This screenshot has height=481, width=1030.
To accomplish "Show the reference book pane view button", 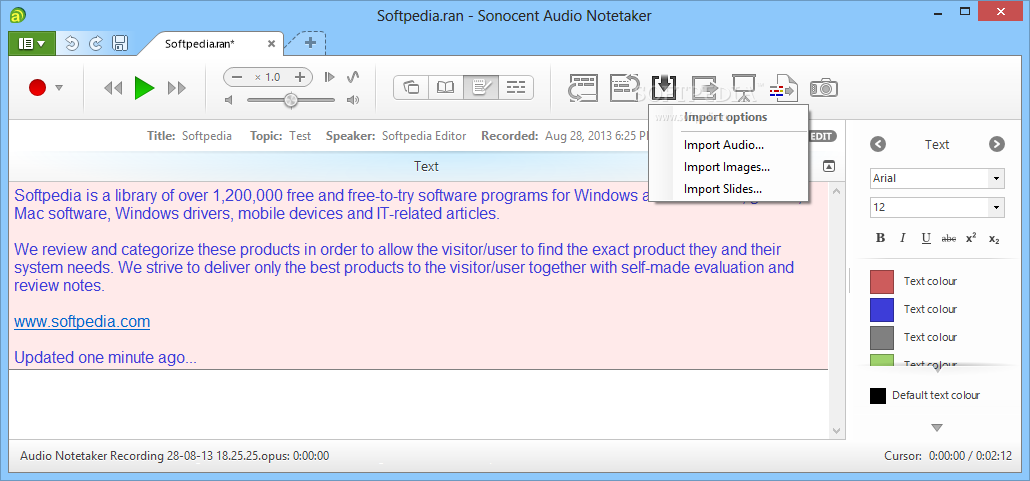I will (445, 87).
